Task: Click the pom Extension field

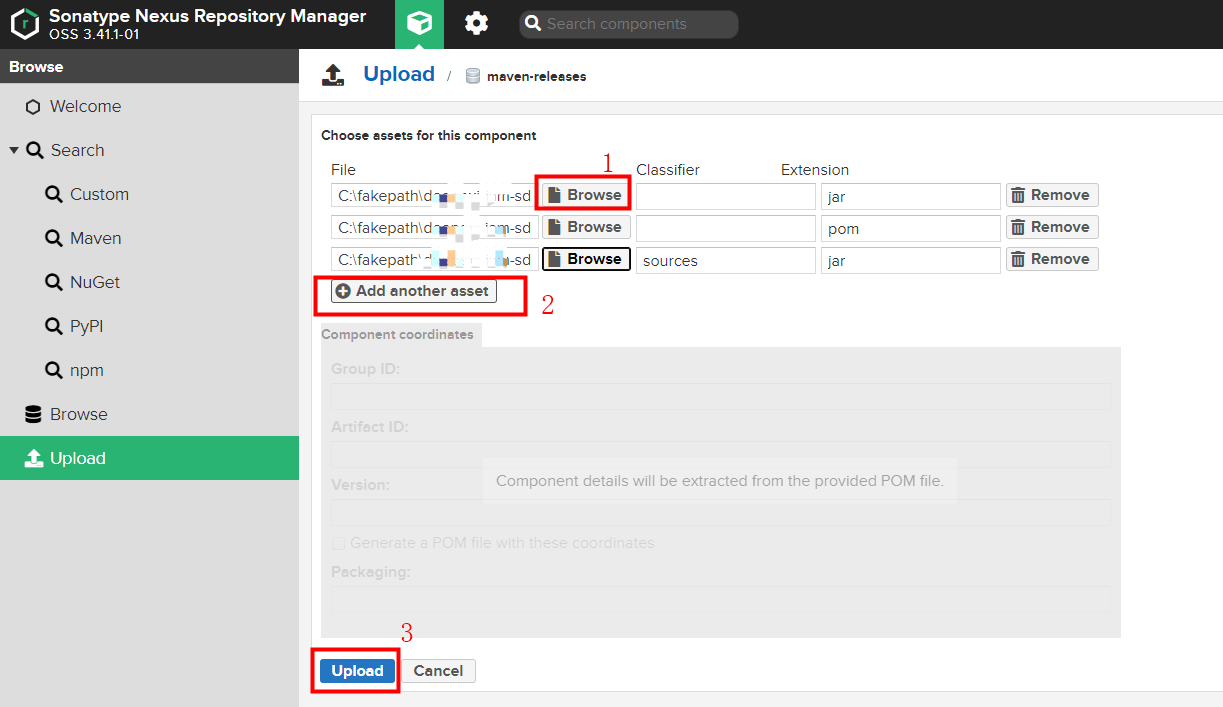Action: (x=911, y=228)
